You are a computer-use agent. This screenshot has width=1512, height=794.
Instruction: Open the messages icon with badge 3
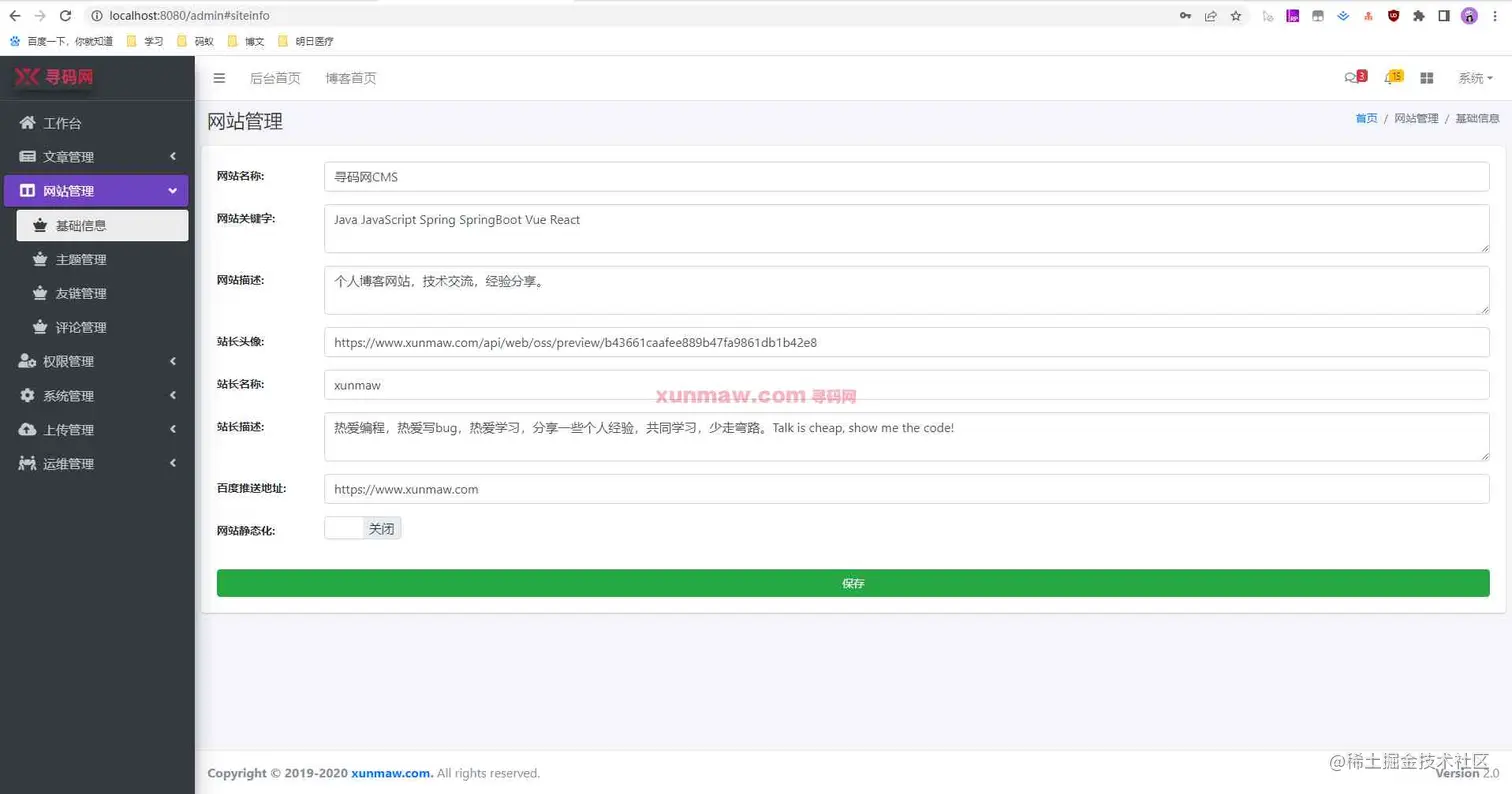[1354, 78]
